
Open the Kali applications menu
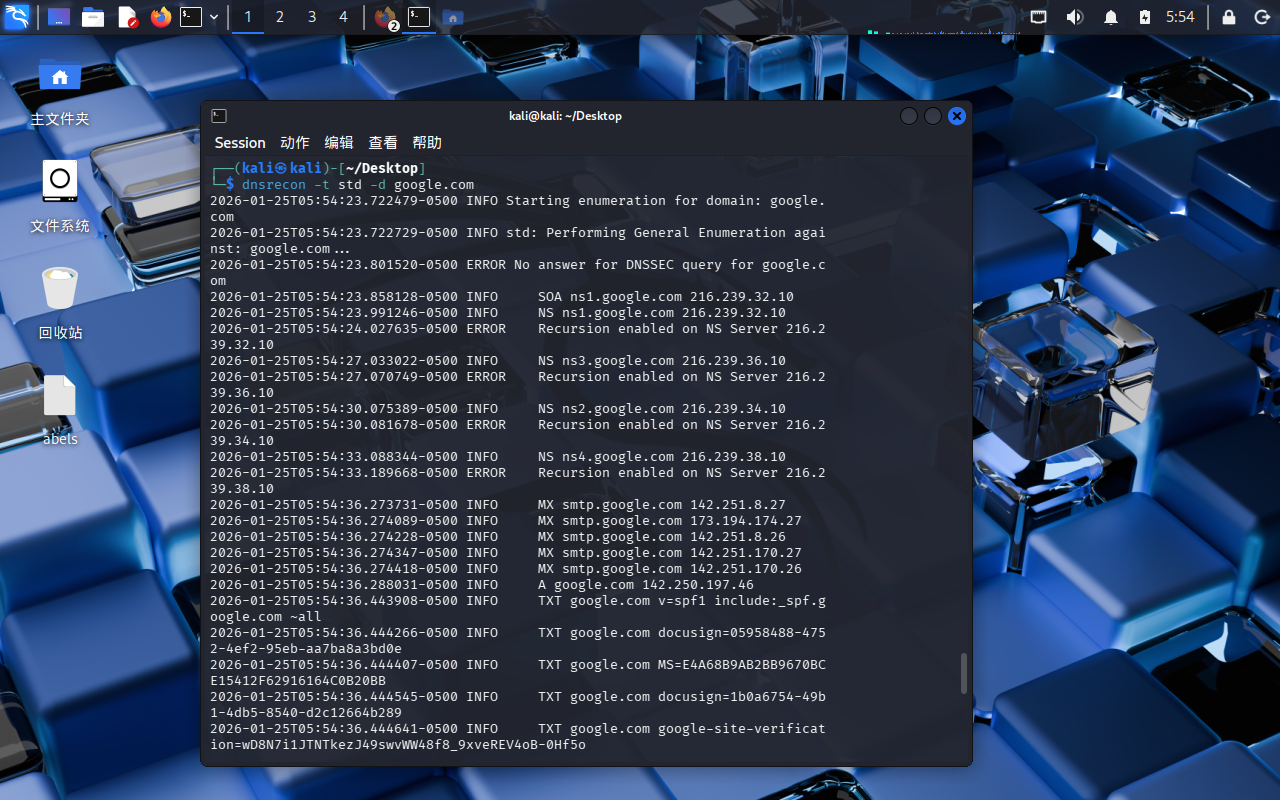(17, 17)
